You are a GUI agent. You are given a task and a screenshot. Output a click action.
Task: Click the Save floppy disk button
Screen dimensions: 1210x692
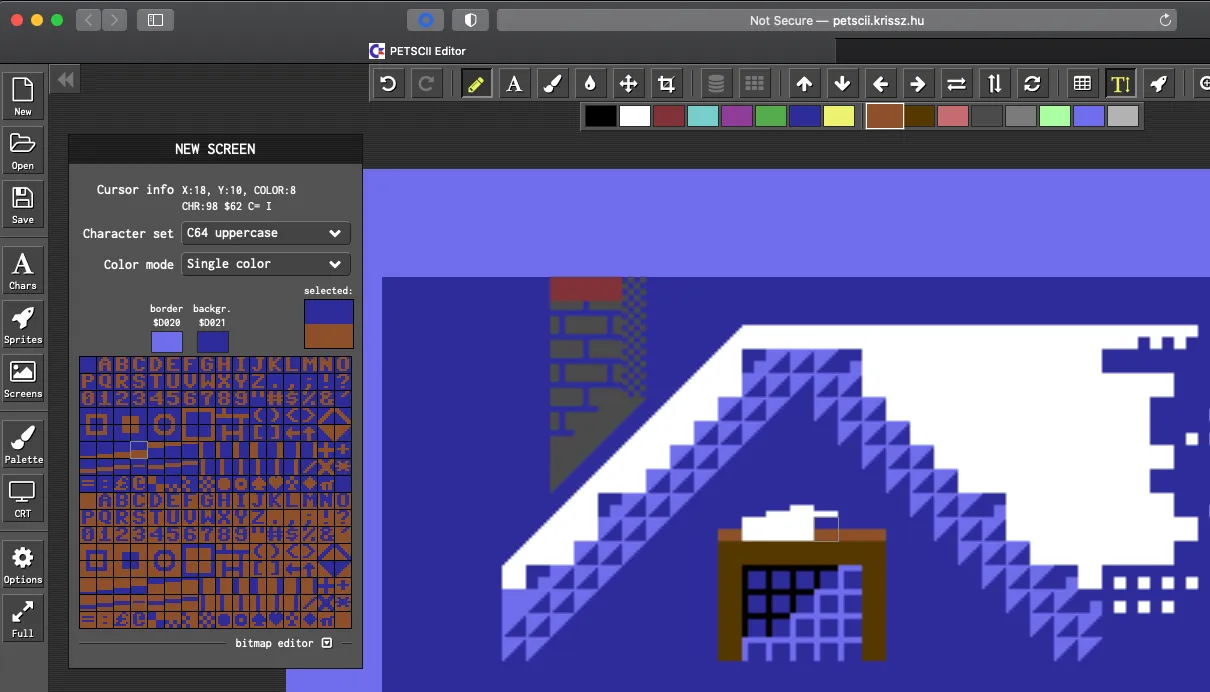(x=23, y=205)
